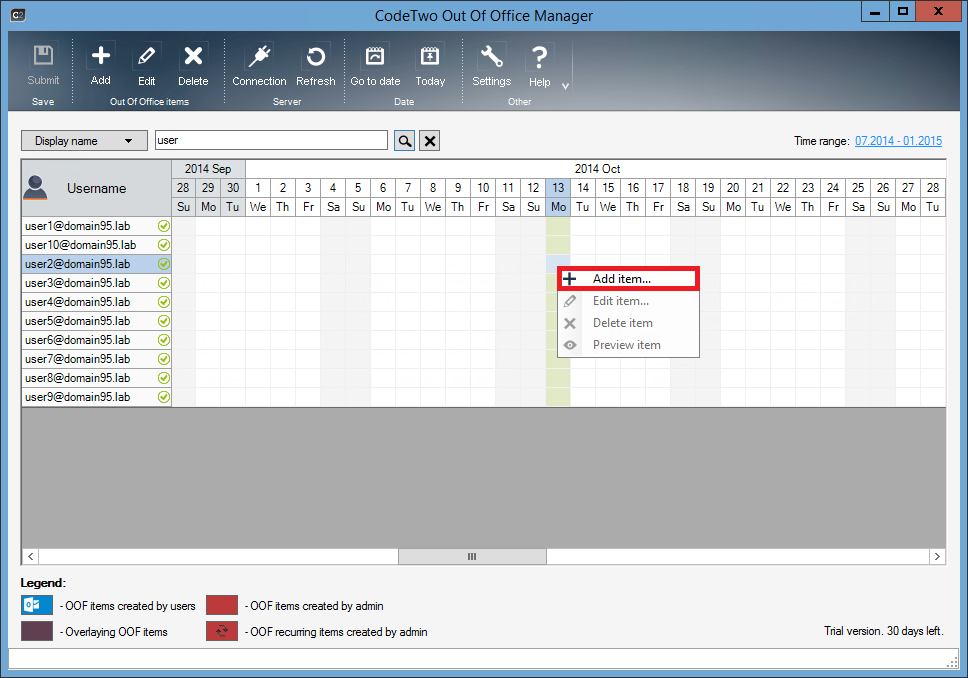Click the green status check for user4@domain95.lab
The height and width of the screenshot is (678, 968).
tap(164, 302)
